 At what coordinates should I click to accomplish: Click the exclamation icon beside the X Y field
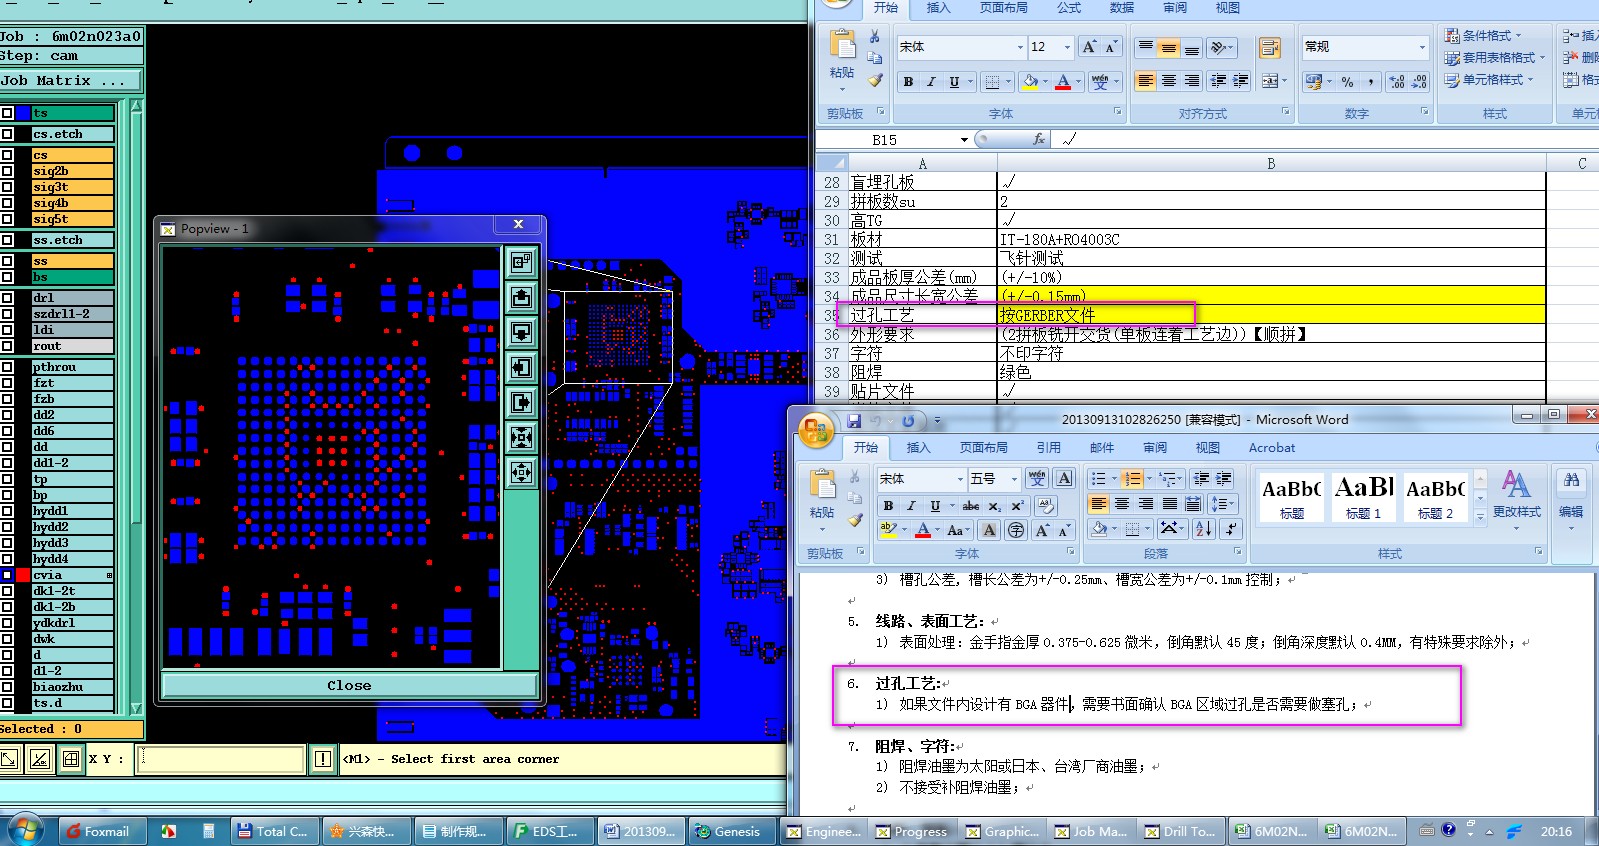click(322, 760)
